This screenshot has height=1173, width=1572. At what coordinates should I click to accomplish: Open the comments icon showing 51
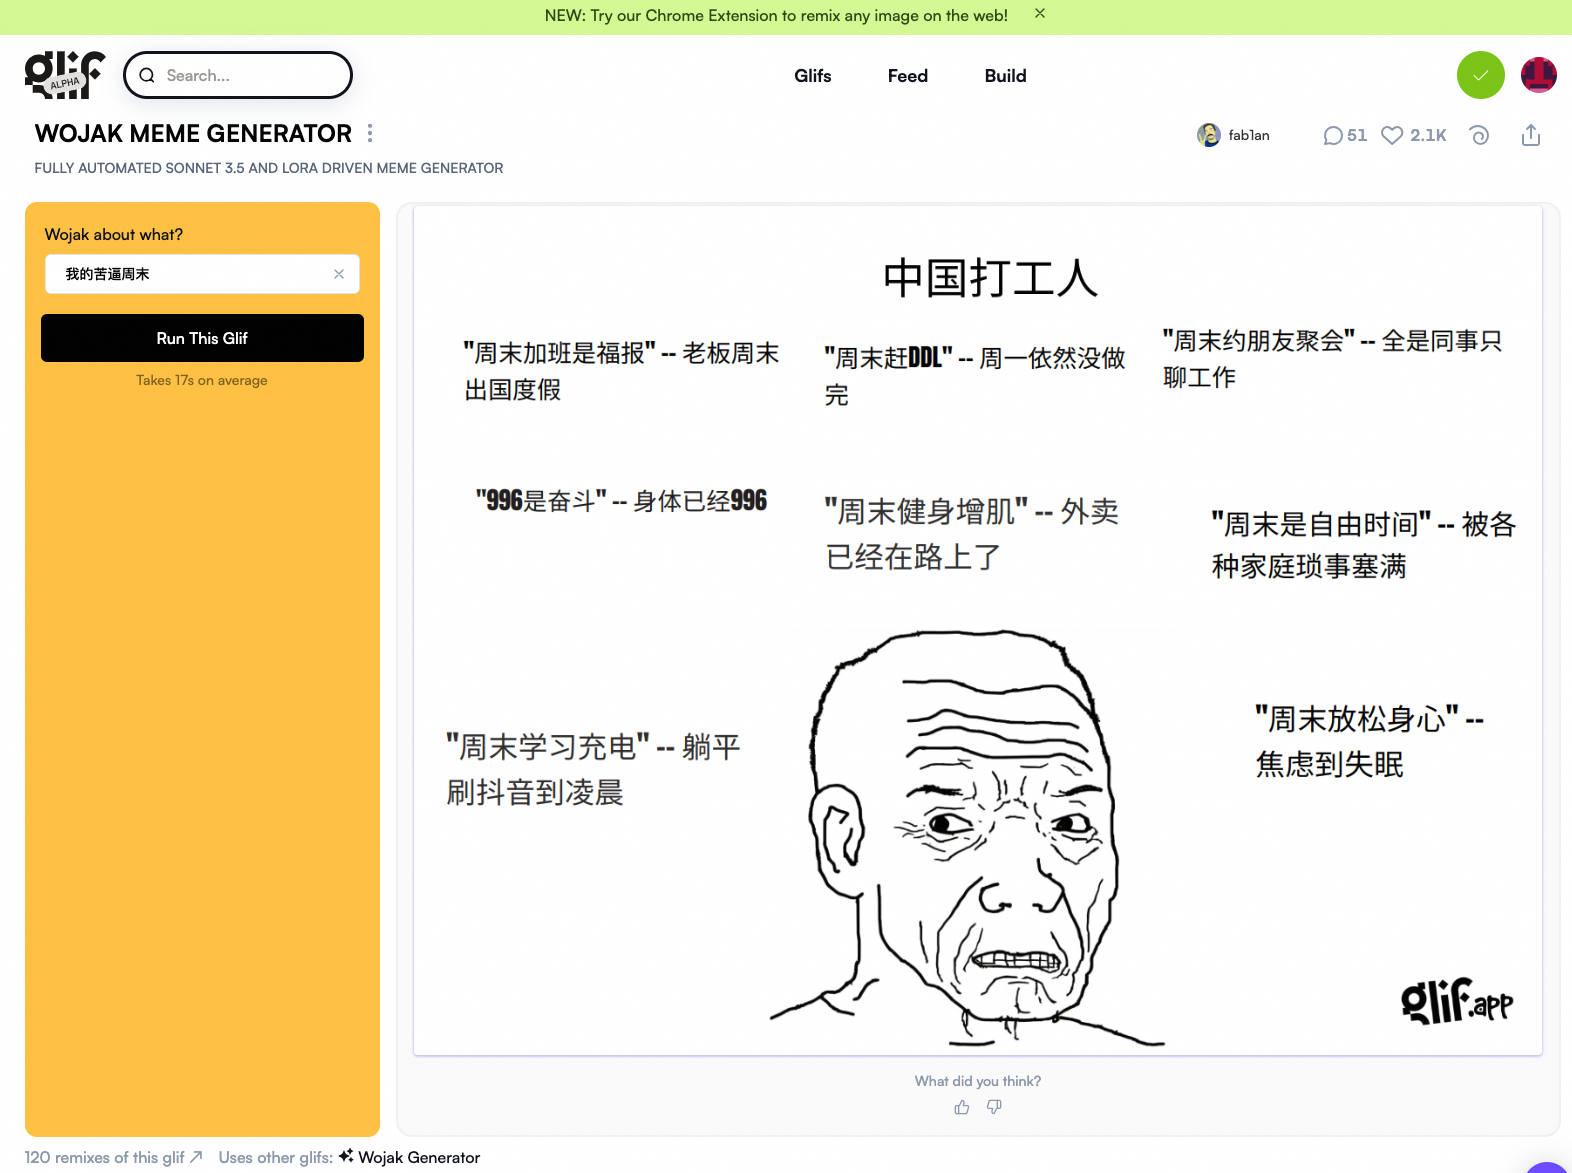click(1332, 135)
